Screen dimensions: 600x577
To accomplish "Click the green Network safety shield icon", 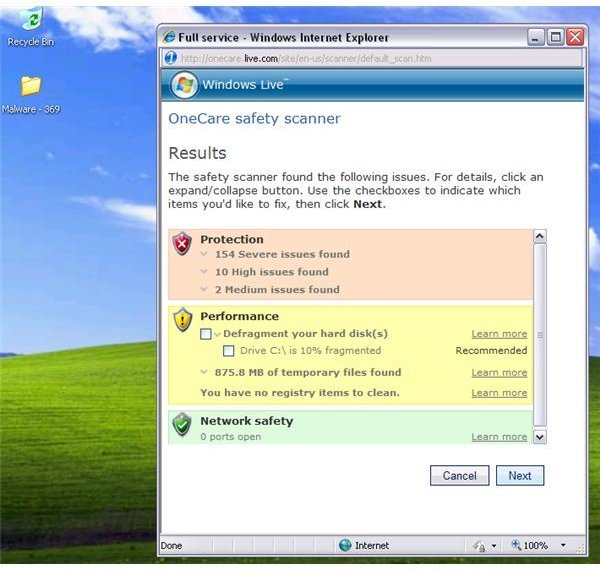I will [x=182, y=424].
